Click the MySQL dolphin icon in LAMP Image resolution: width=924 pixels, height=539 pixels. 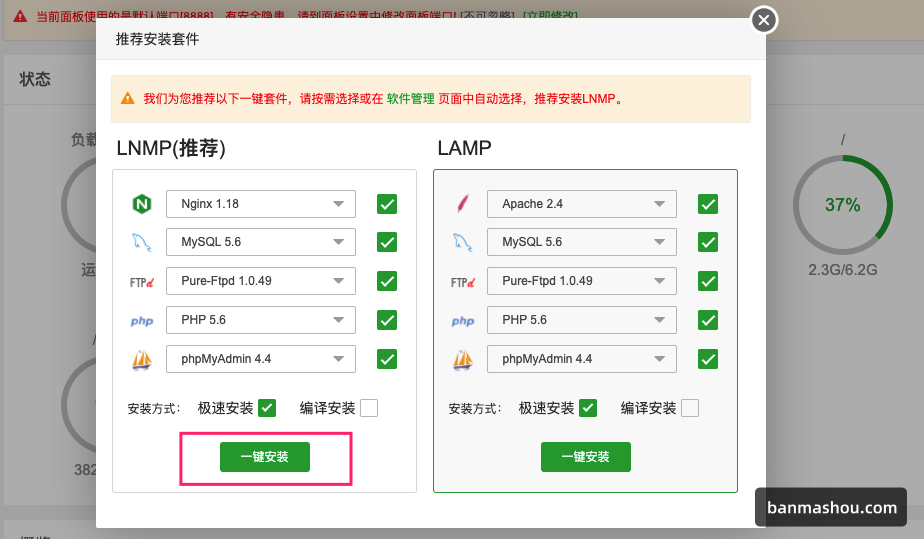click(x=463, y=242)
